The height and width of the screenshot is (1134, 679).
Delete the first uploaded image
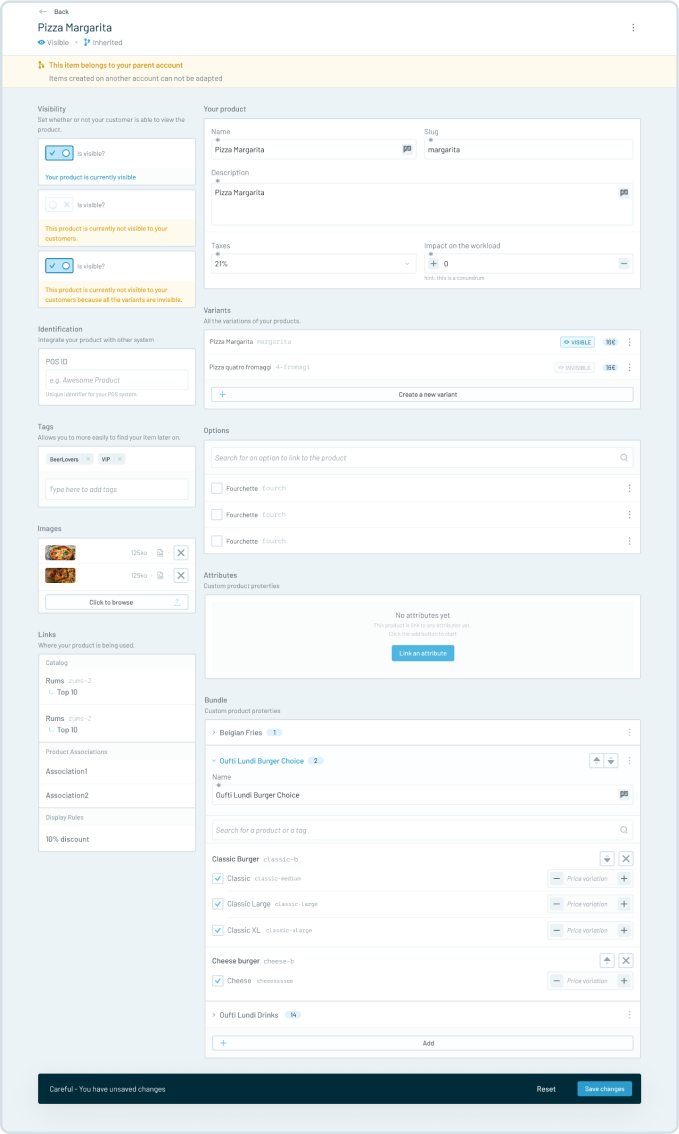coord(180,553)
